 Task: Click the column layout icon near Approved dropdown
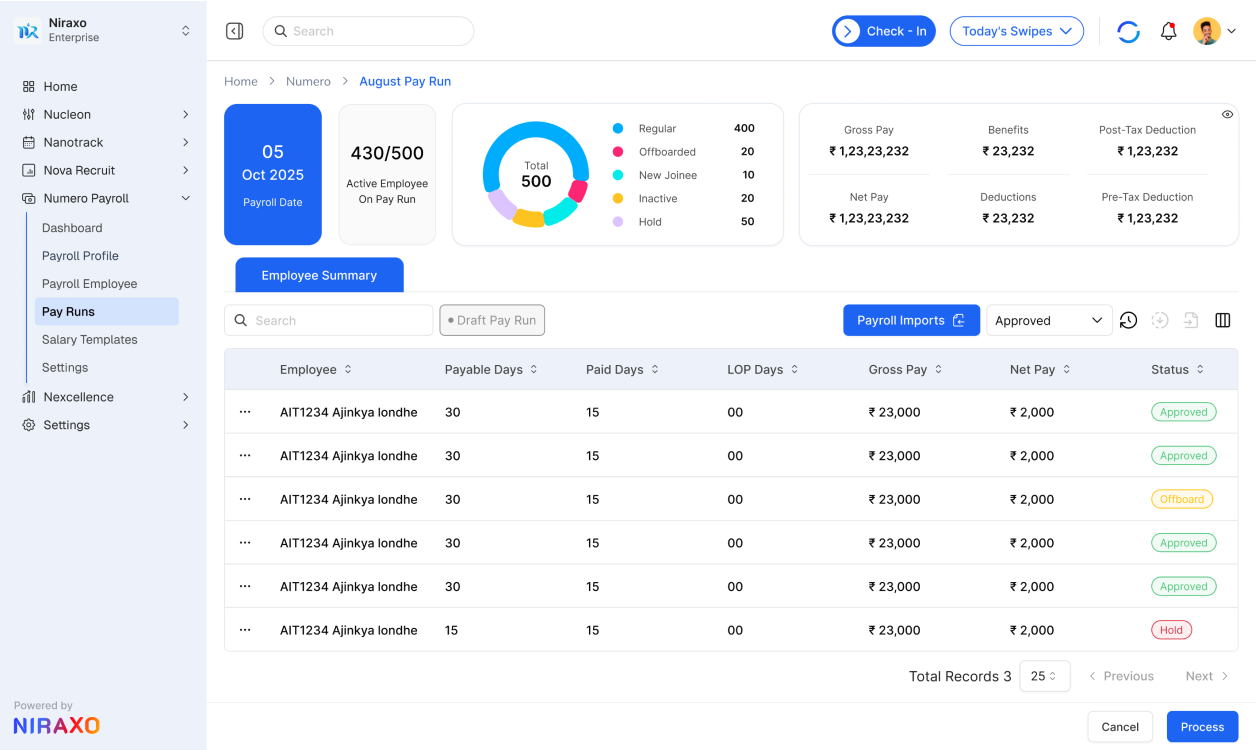[x=1222, y=320]
